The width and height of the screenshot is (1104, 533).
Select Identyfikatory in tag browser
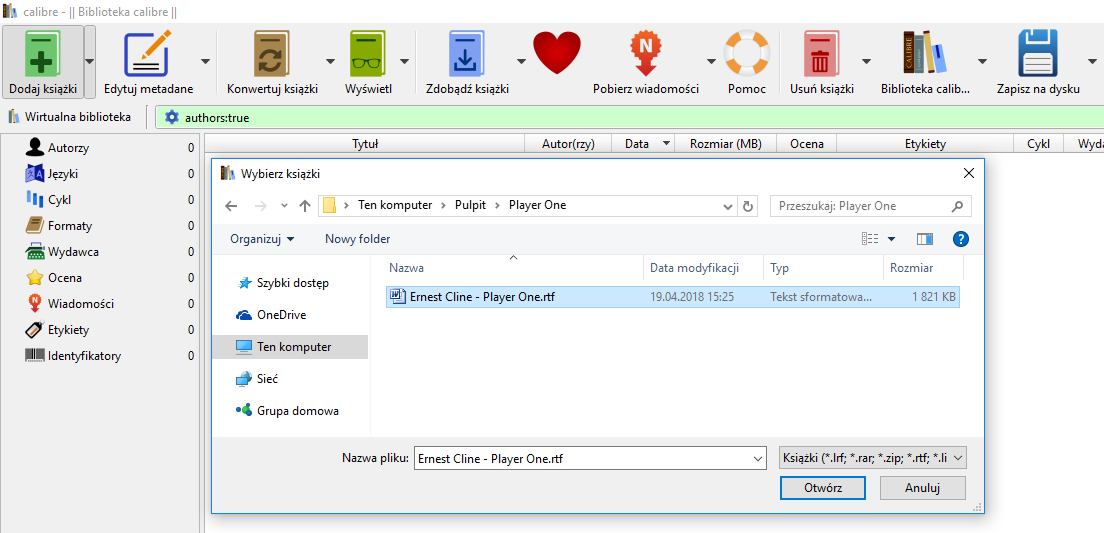[84, 356]
